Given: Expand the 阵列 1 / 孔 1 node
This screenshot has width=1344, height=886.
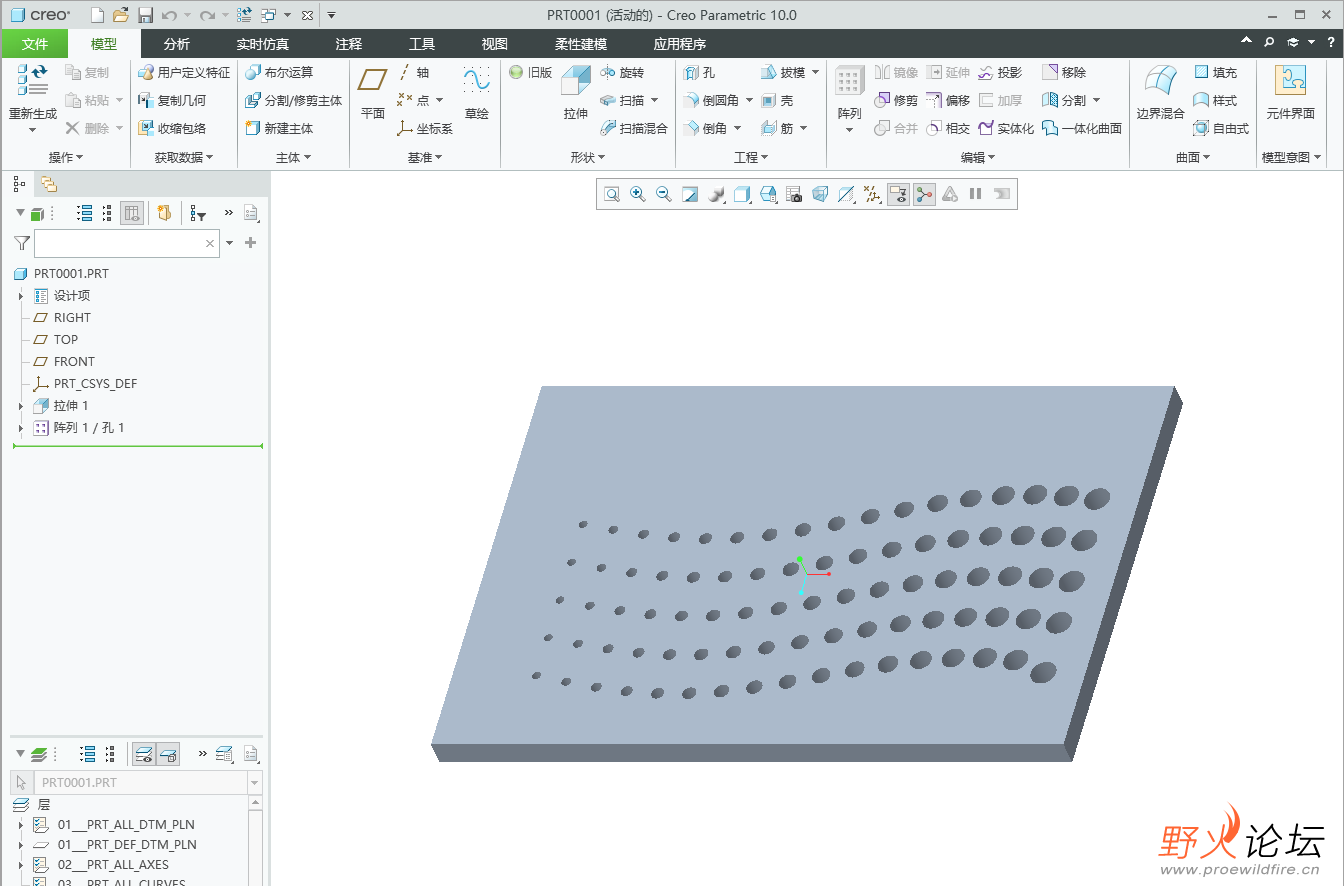Looking at the screenshot, I should [x=20, y=428].
